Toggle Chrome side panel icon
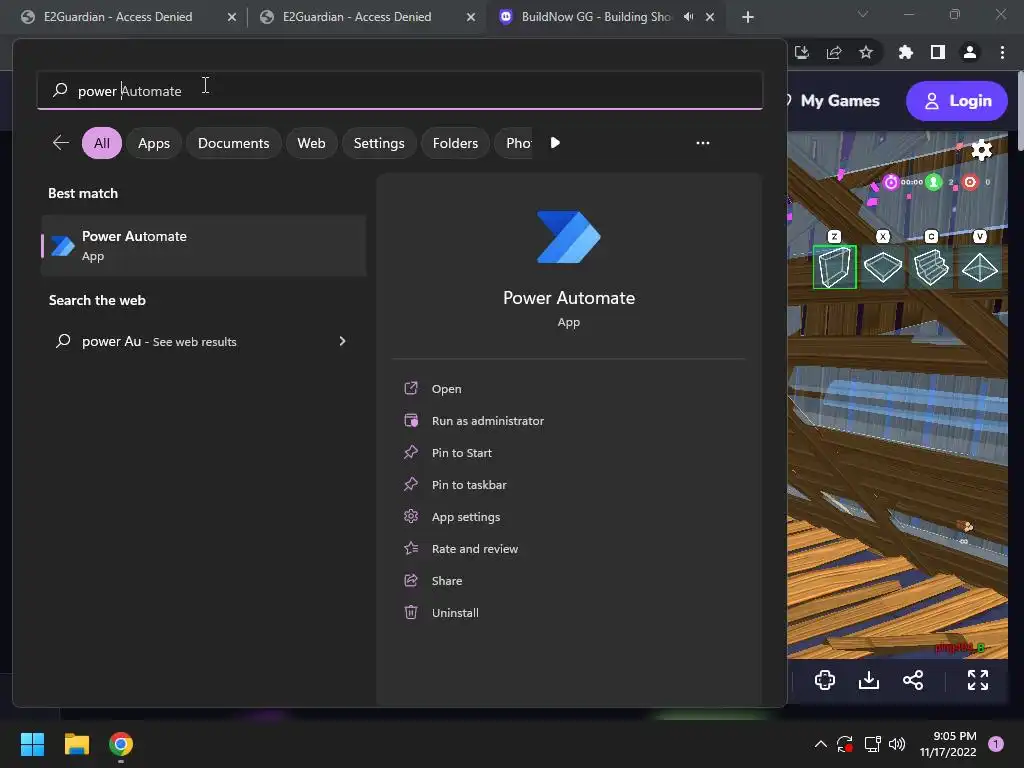This screenshot has width=1024, height=768. click(938, 52)
